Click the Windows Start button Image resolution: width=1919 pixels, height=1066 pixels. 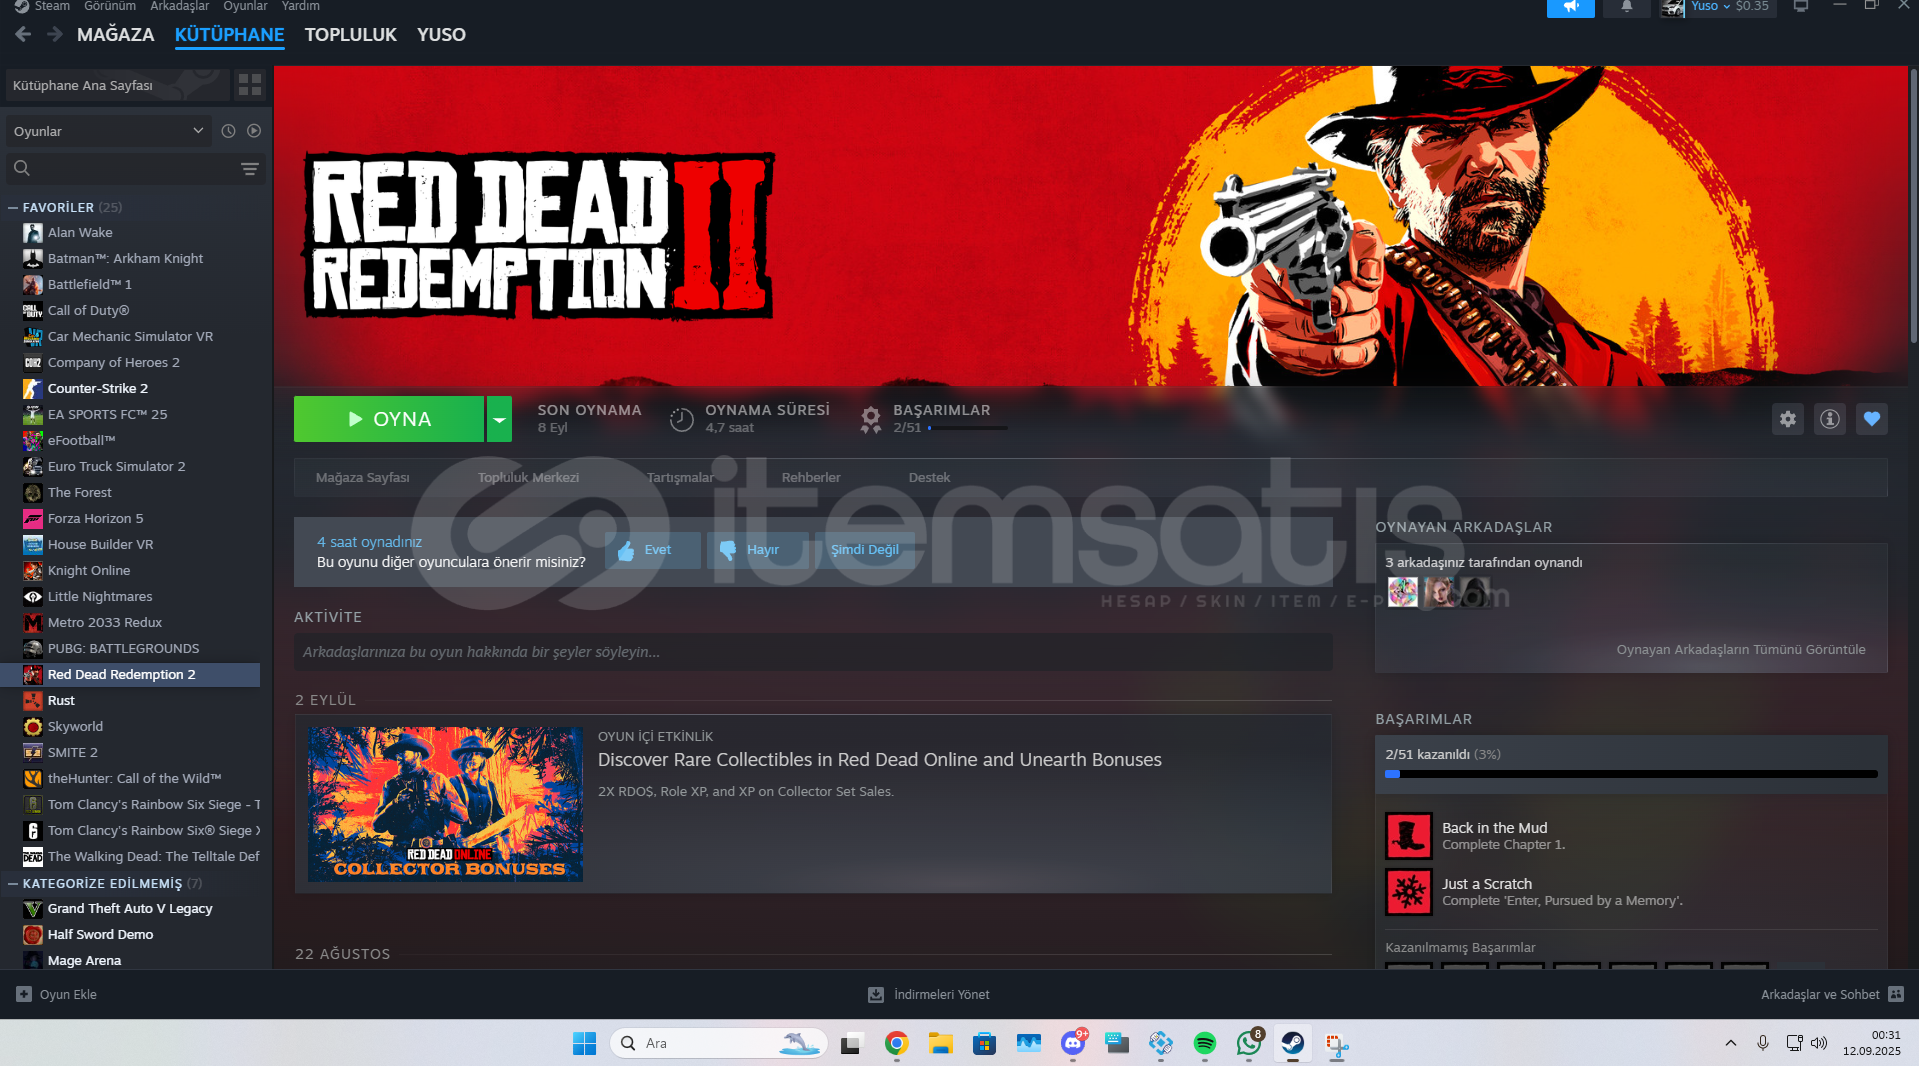(x=584, y=1043)
